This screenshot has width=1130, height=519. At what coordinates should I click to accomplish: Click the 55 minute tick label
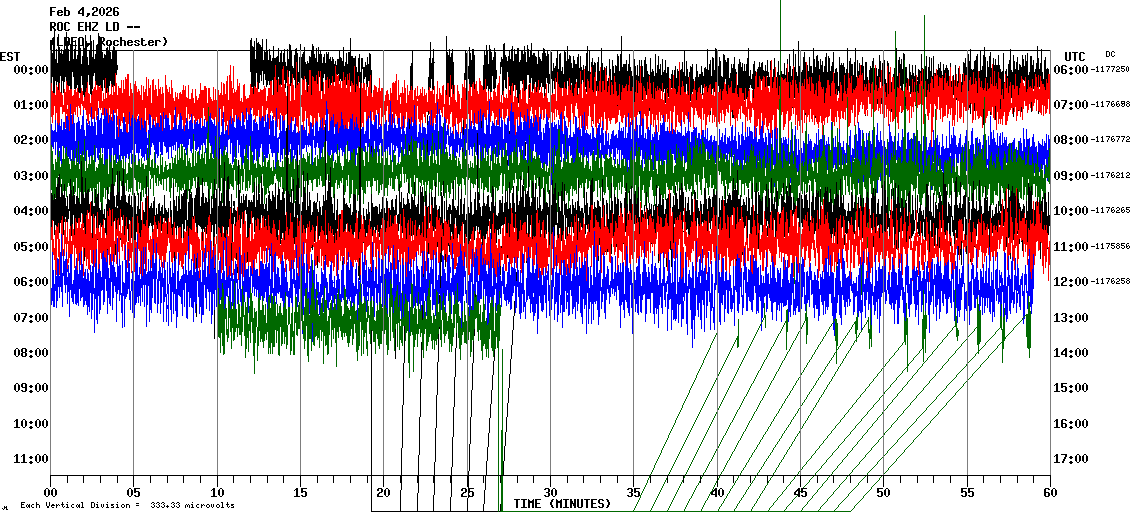tap(966, 493)
